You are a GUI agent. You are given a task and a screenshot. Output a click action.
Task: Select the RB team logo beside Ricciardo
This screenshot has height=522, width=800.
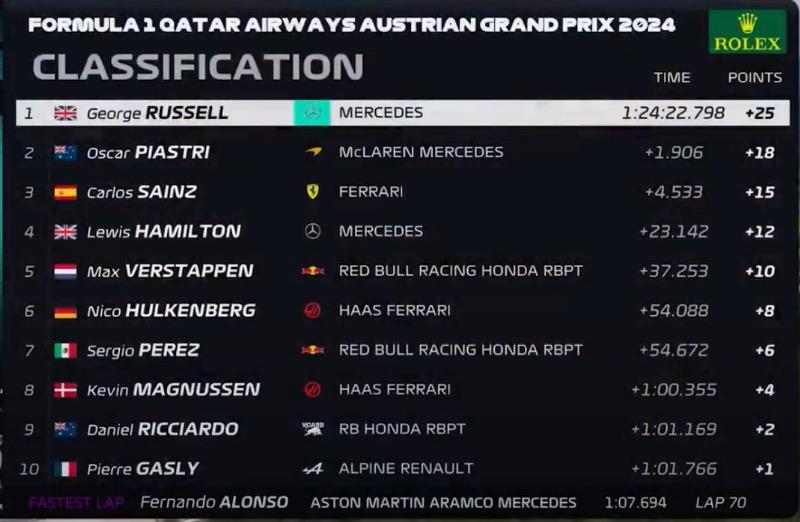[x=313, y=429]
